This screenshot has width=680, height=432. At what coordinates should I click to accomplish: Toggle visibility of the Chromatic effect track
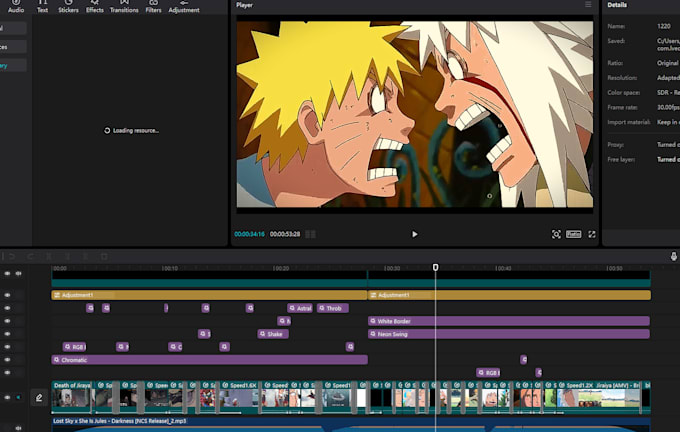[7, 359]
